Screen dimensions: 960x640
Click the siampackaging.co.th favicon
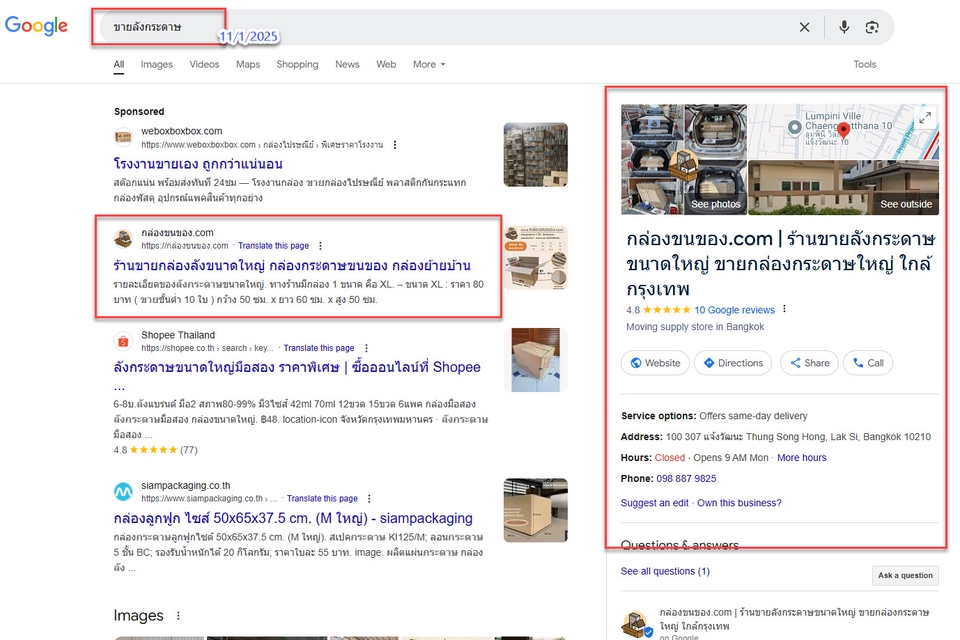pos(124,491)
